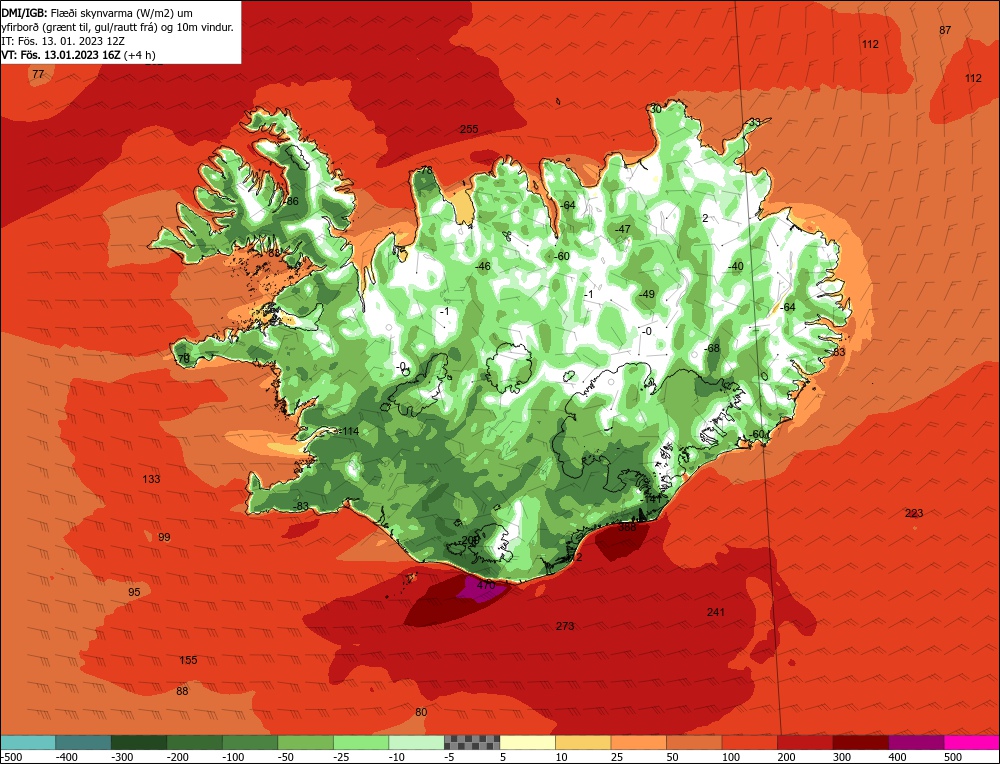
Task: Click the -40 value in east Iceland
Action: (x=735, y=266)
